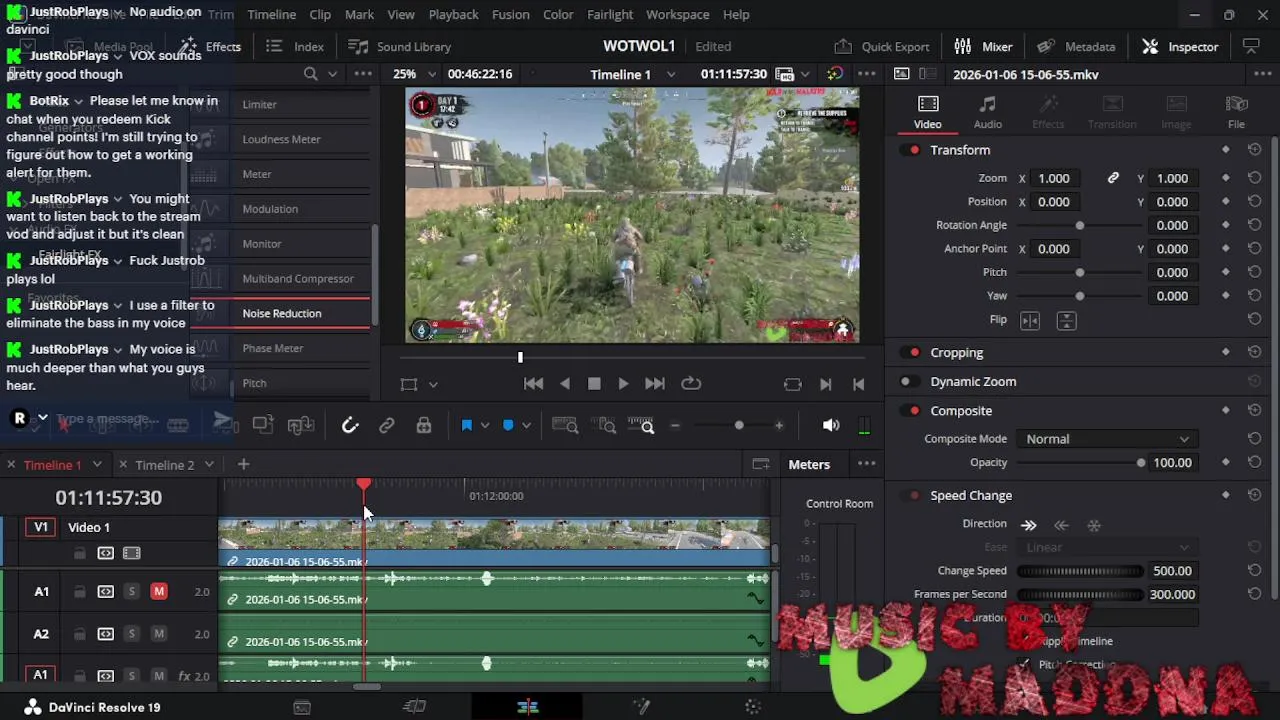Click the timeline zoom slider handle
The width and height of the screenshot is (1280, 720).
(739, 426)
